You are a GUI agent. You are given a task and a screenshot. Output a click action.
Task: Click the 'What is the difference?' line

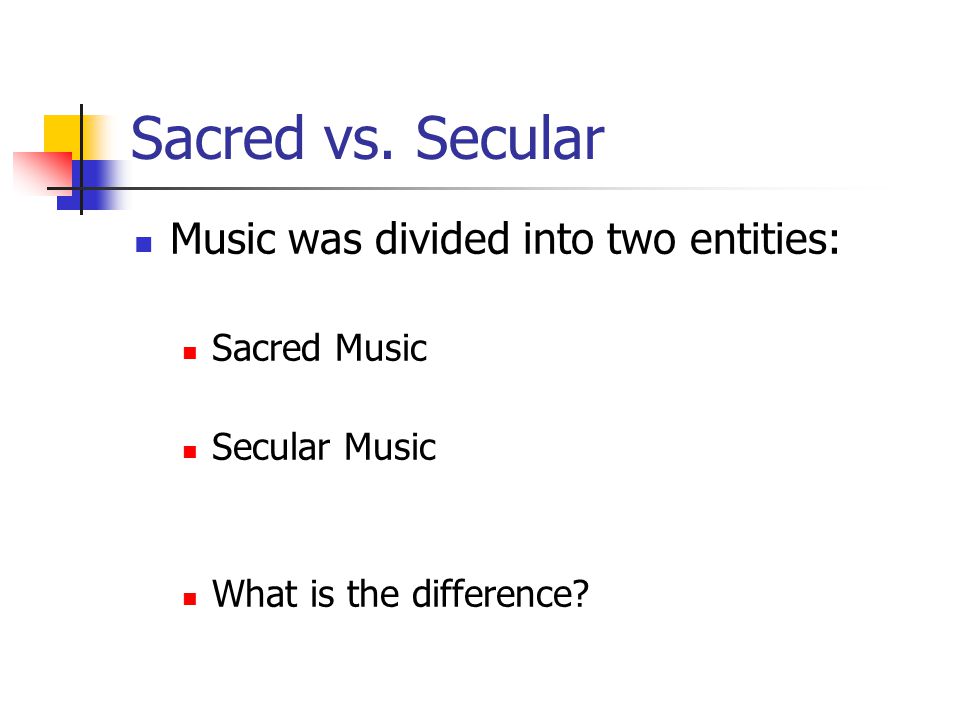pyautogui.click(x=400, y=593)
